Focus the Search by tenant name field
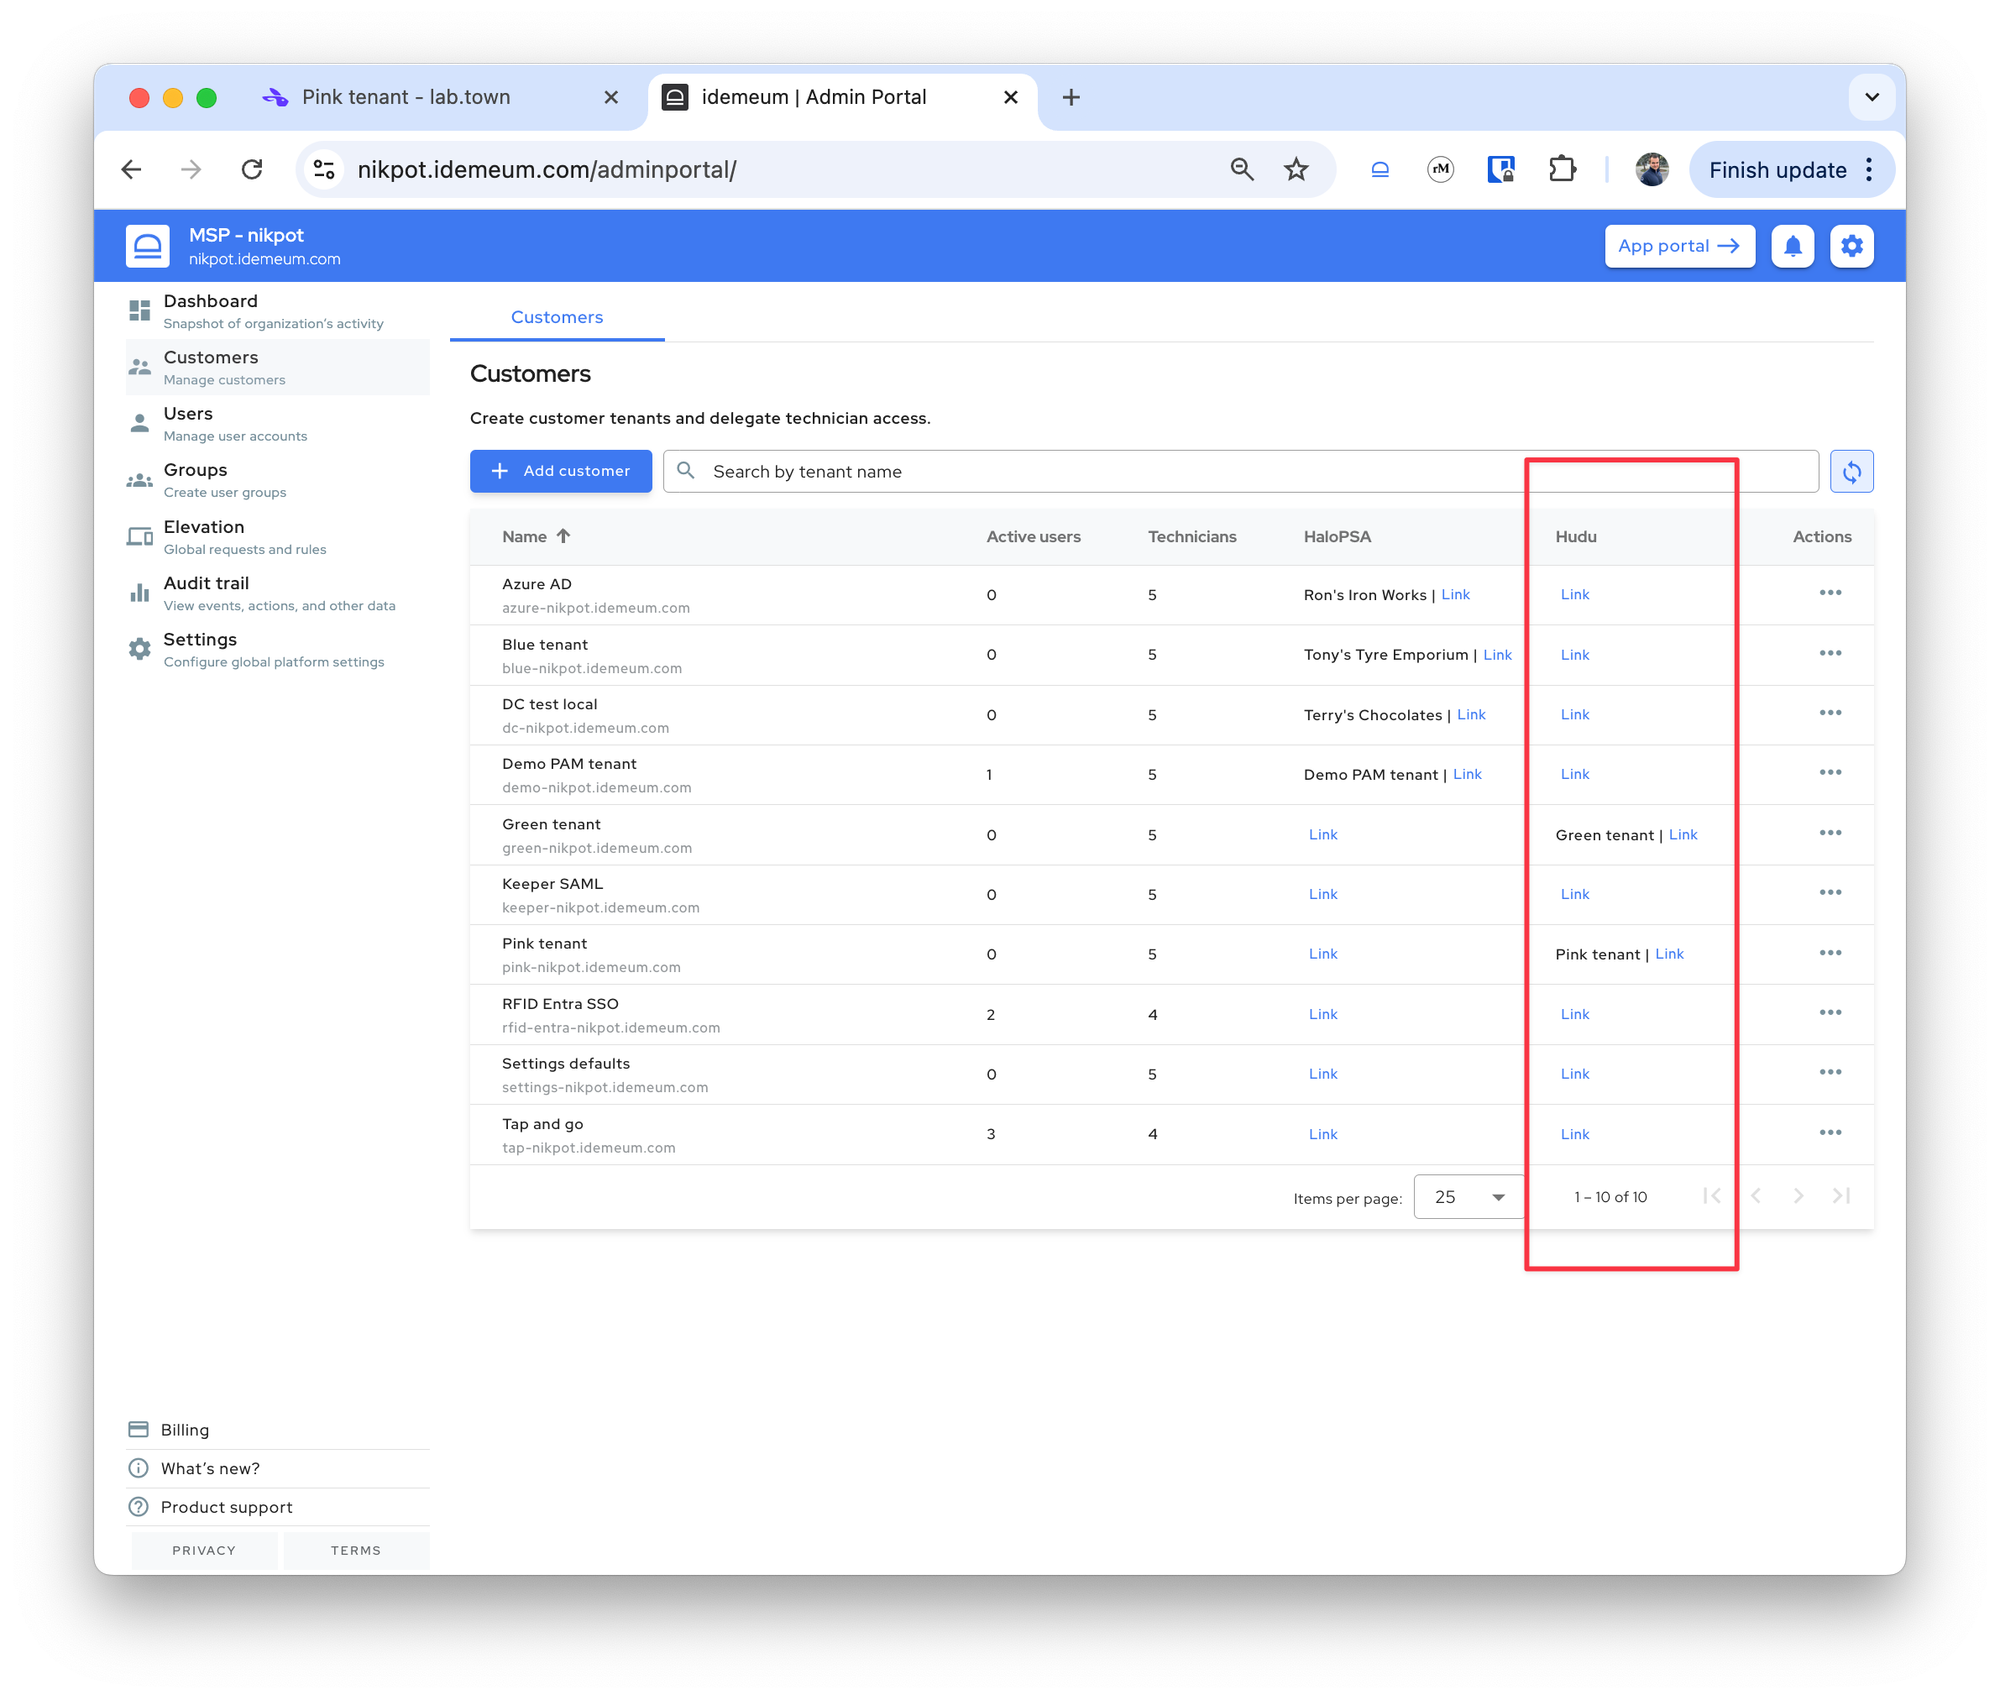 click(x=1241, y=471)
